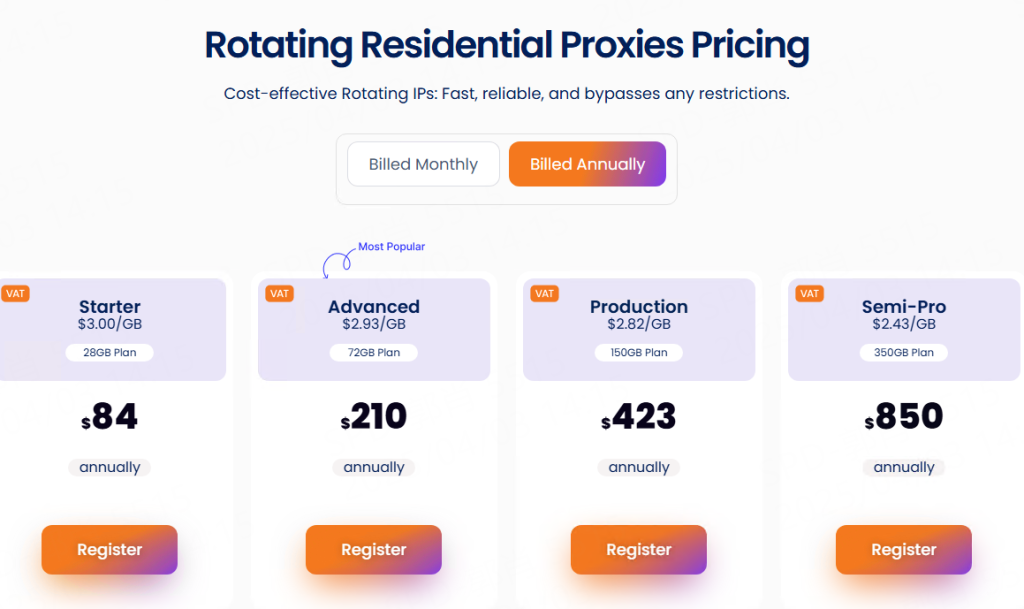Register for the Semi-Pro plan

[903, 550]
